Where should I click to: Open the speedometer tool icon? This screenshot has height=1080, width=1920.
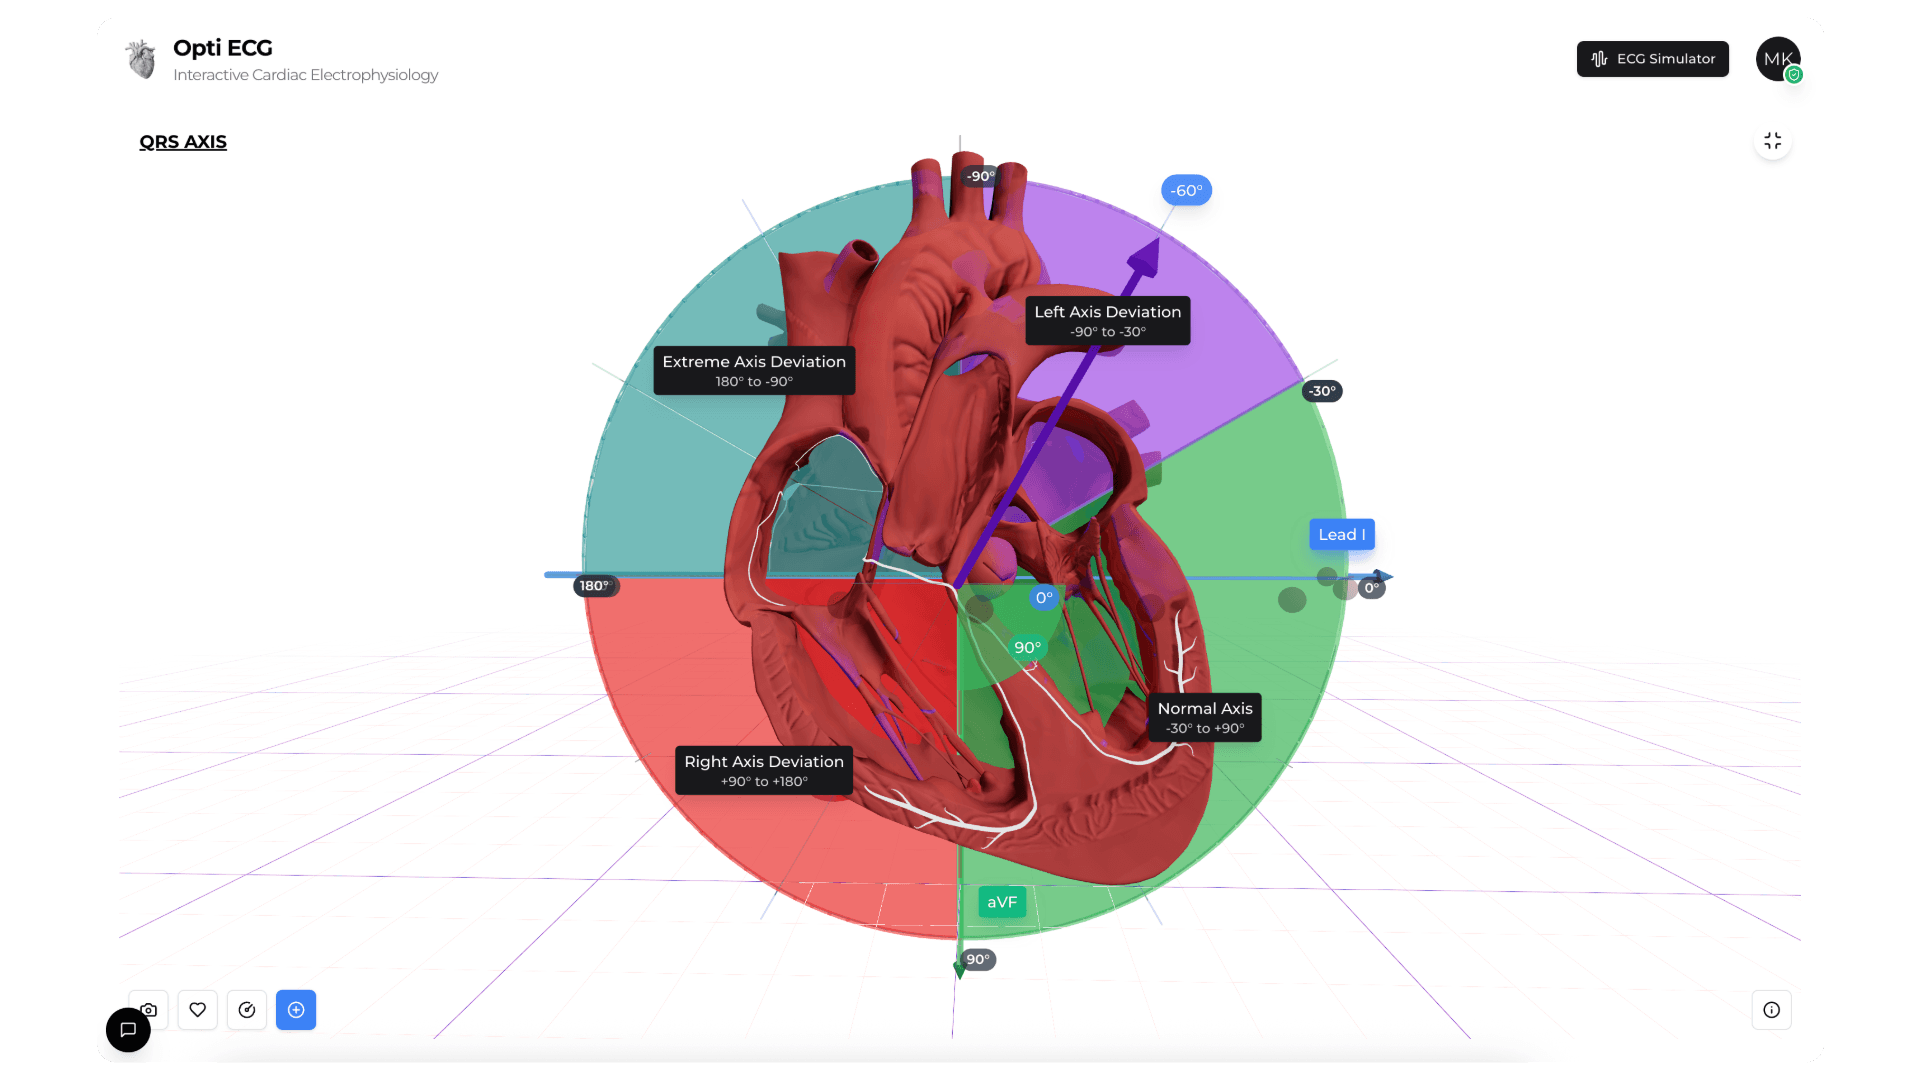click(x=246, y=1009)
